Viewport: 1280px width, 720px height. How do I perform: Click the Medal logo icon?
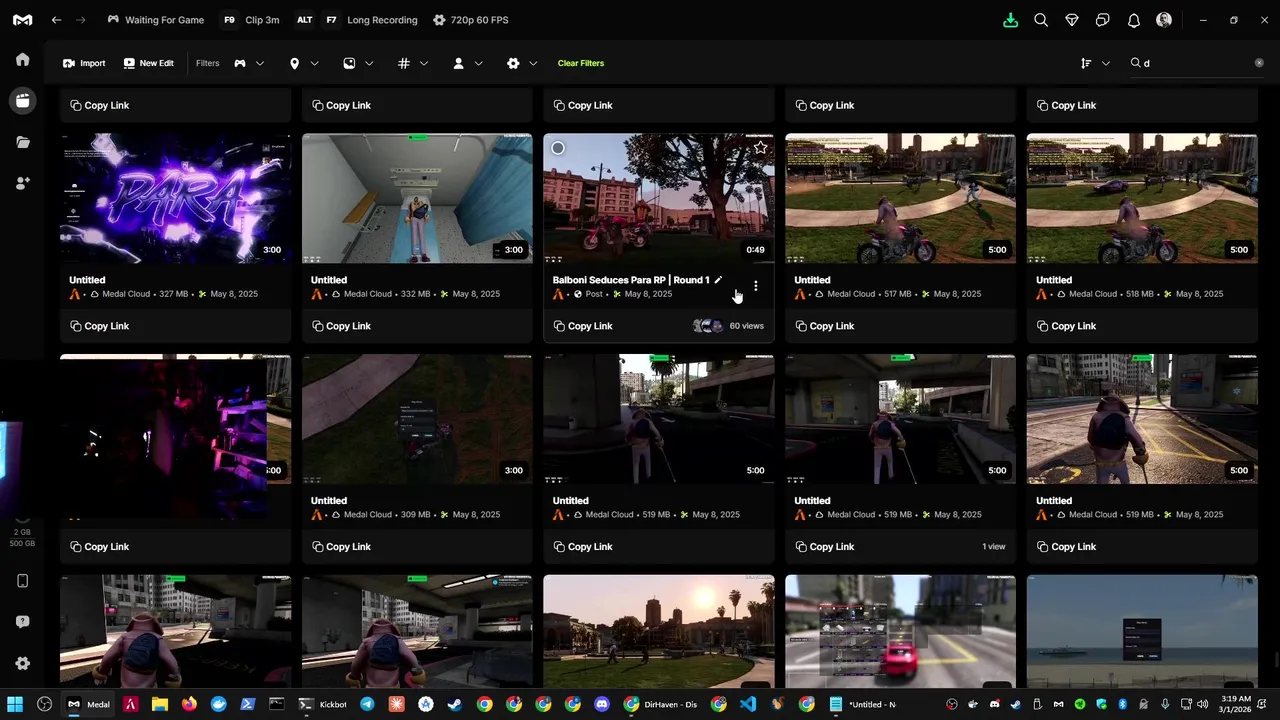(x=22, y=20)
